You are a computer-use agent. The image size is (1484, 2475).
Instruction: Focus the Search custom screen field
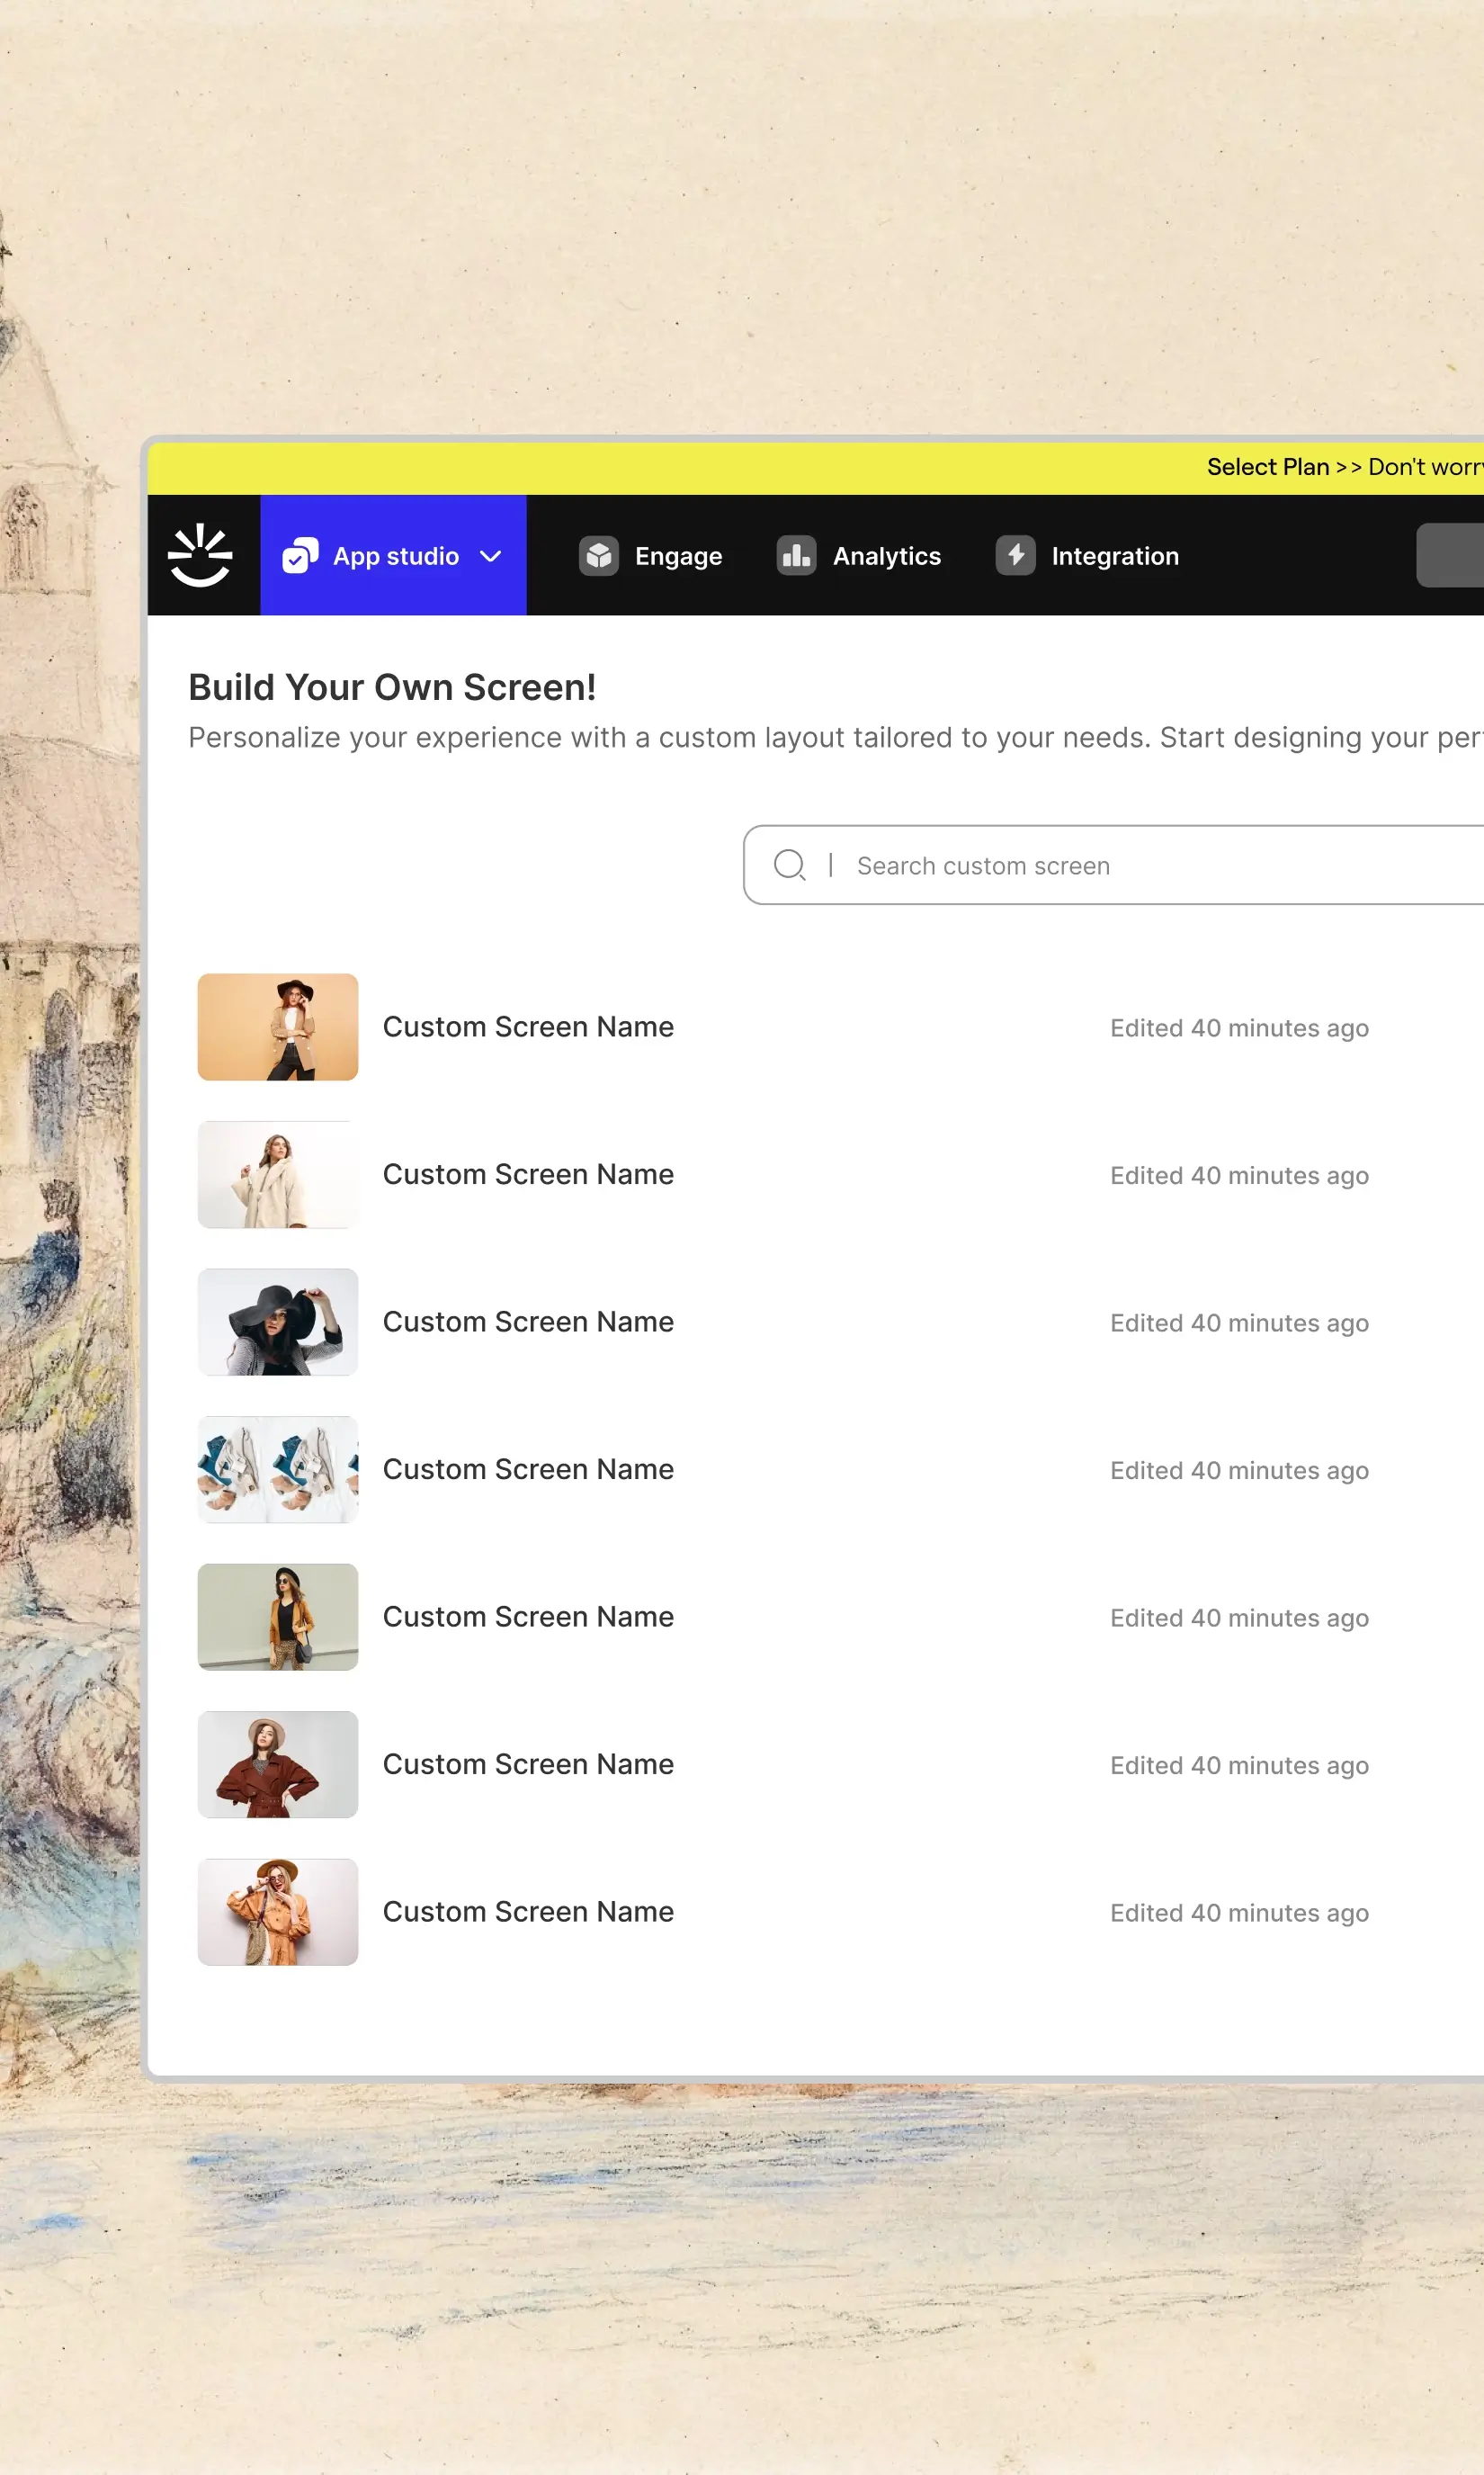coord(1113,865)
